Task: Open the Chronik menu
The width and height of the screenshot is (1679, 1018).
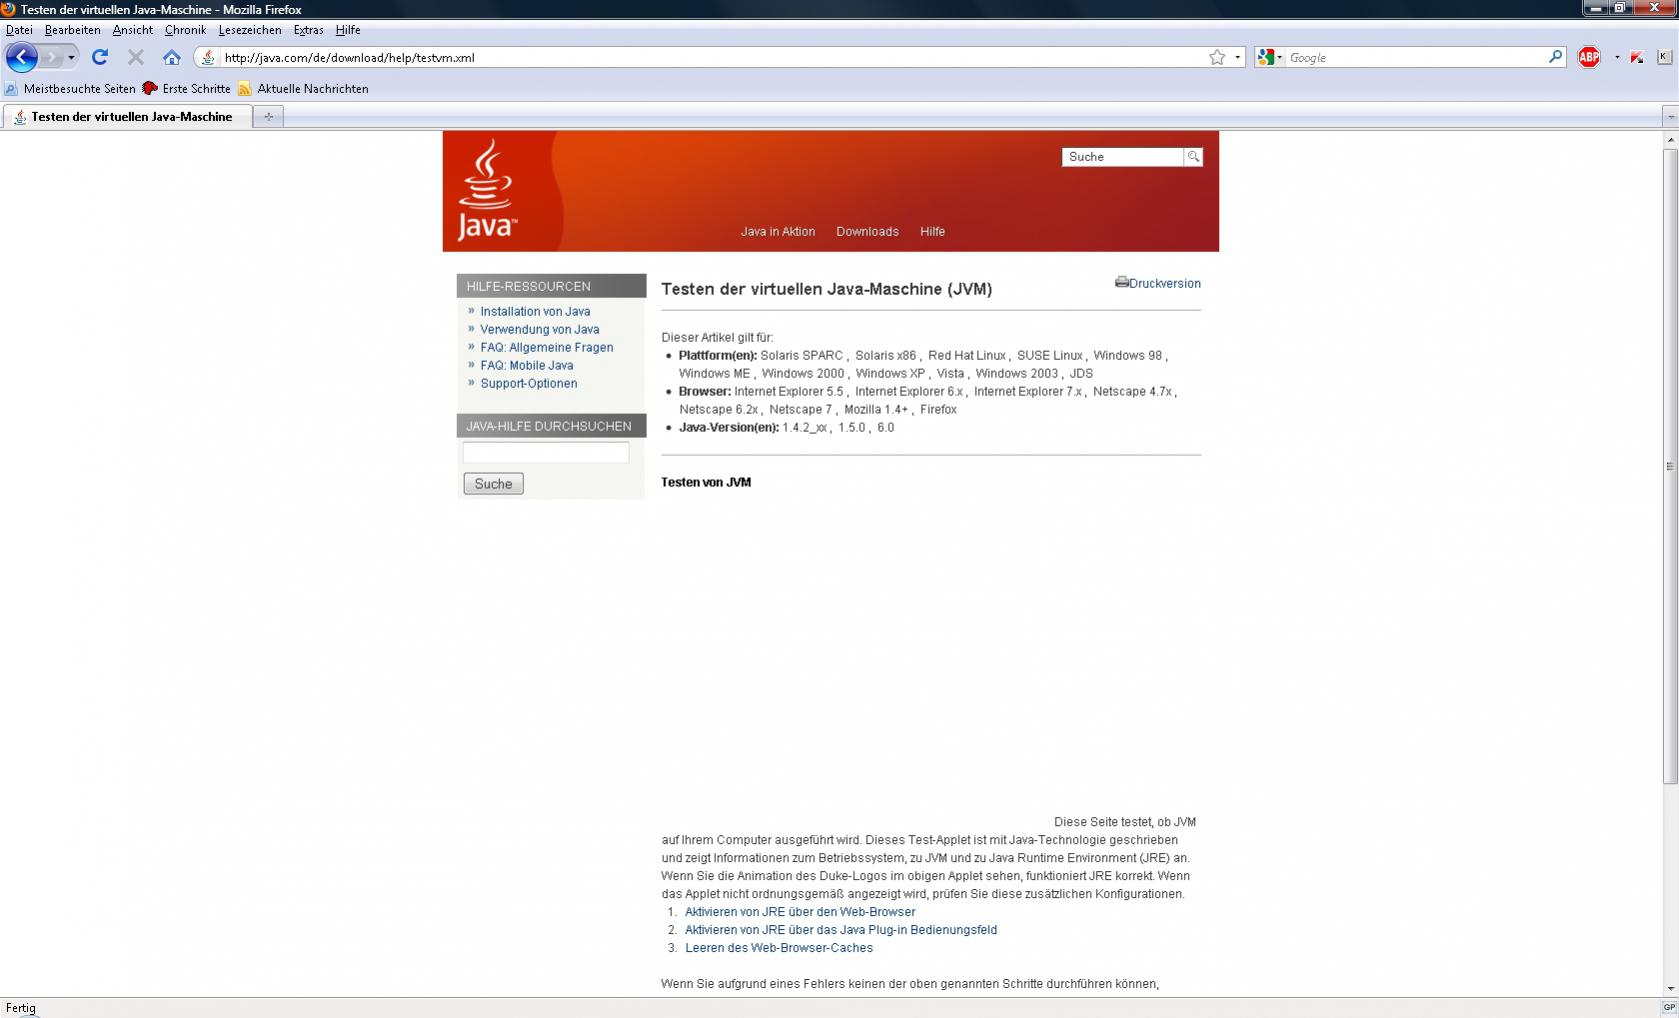Action: (185, 30)
